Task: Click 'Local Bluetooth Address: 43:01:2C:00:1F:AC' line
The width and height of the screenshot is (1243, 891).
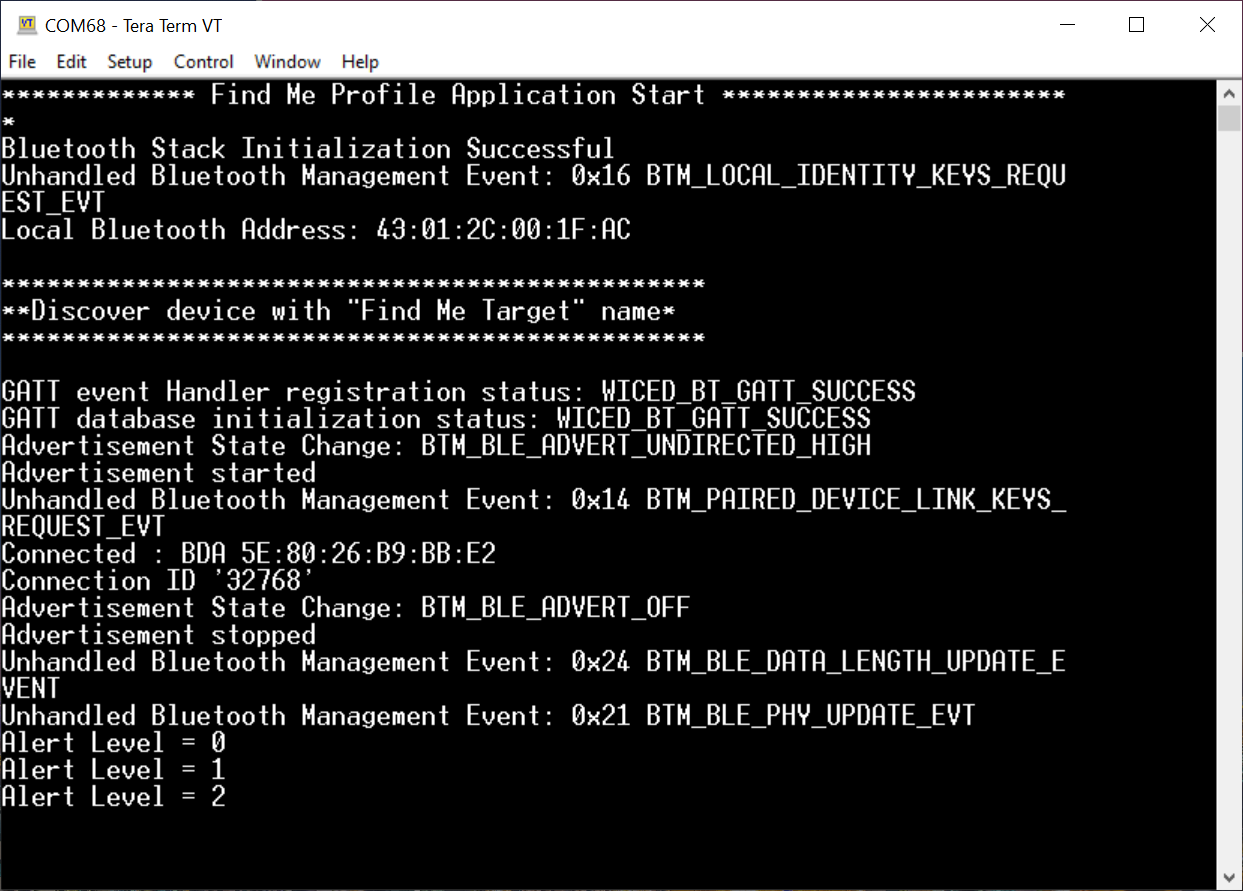Action: [316, 230]
